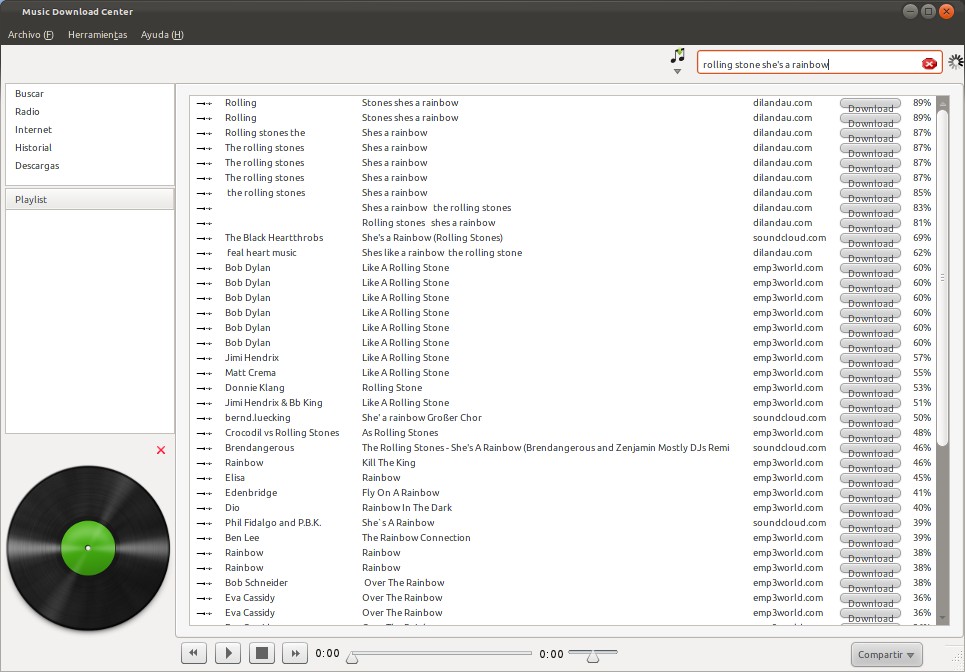The image size is (965, 672).
Task: Rewind using the previous track button
Action: [x=193, y=652]
